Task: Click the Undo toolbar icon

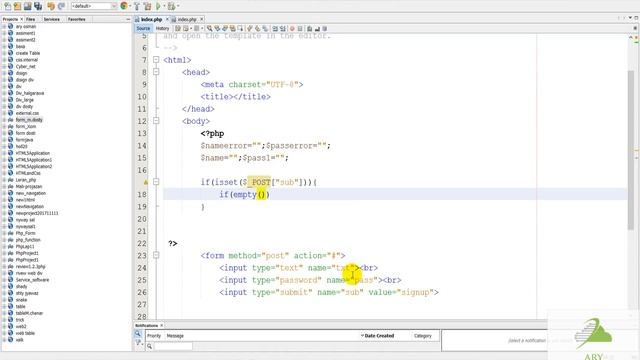Action: tap(51, 6)
